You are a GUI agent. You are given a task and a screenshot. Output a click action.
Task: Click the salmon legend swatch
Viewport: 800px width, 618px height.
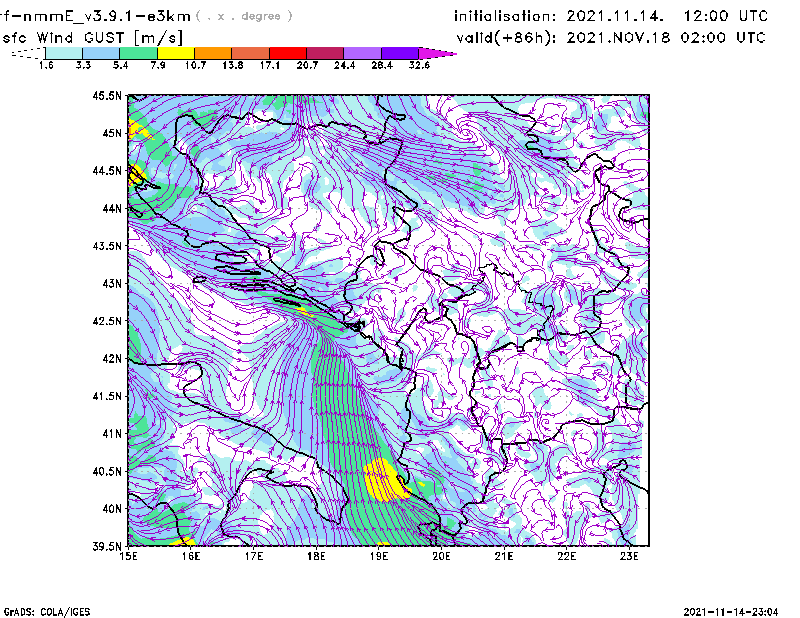tap(251, 53)
